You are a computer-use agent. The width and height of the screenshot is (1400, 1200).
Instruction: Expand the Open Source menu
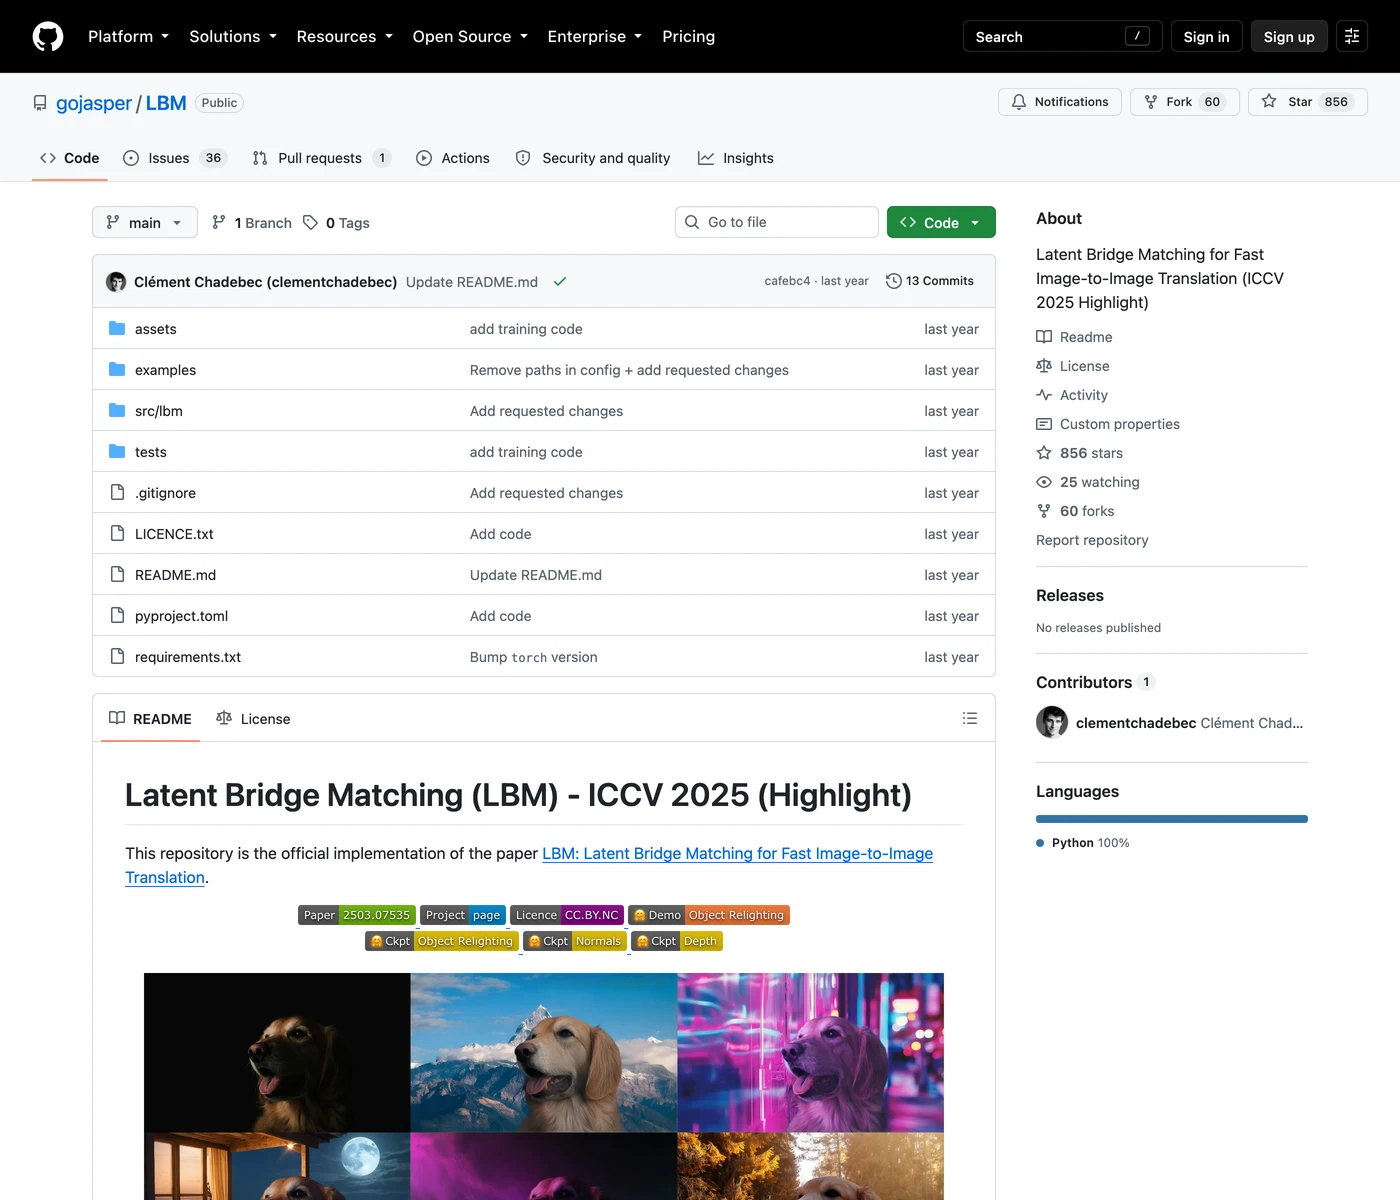470,36
